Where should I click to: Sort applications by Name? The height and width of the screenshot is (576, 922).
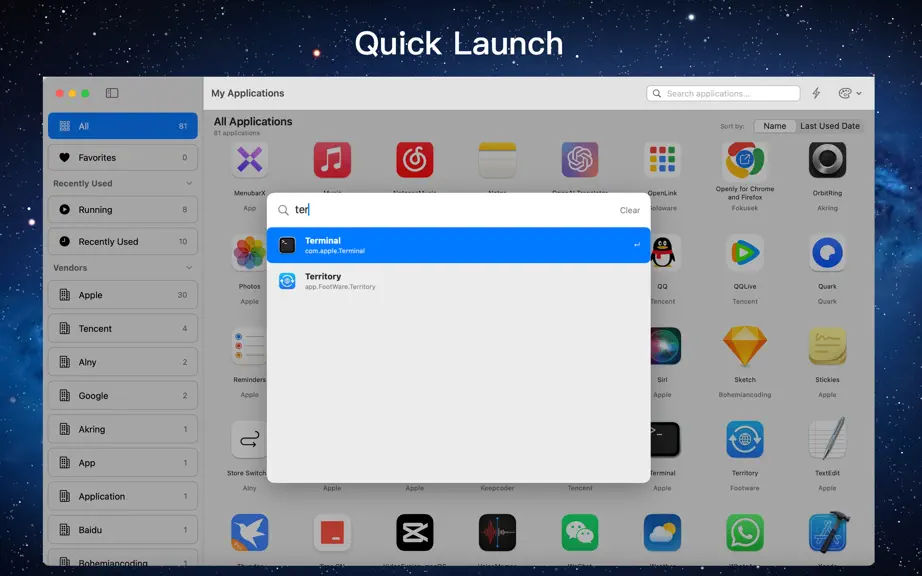[774, 126]
